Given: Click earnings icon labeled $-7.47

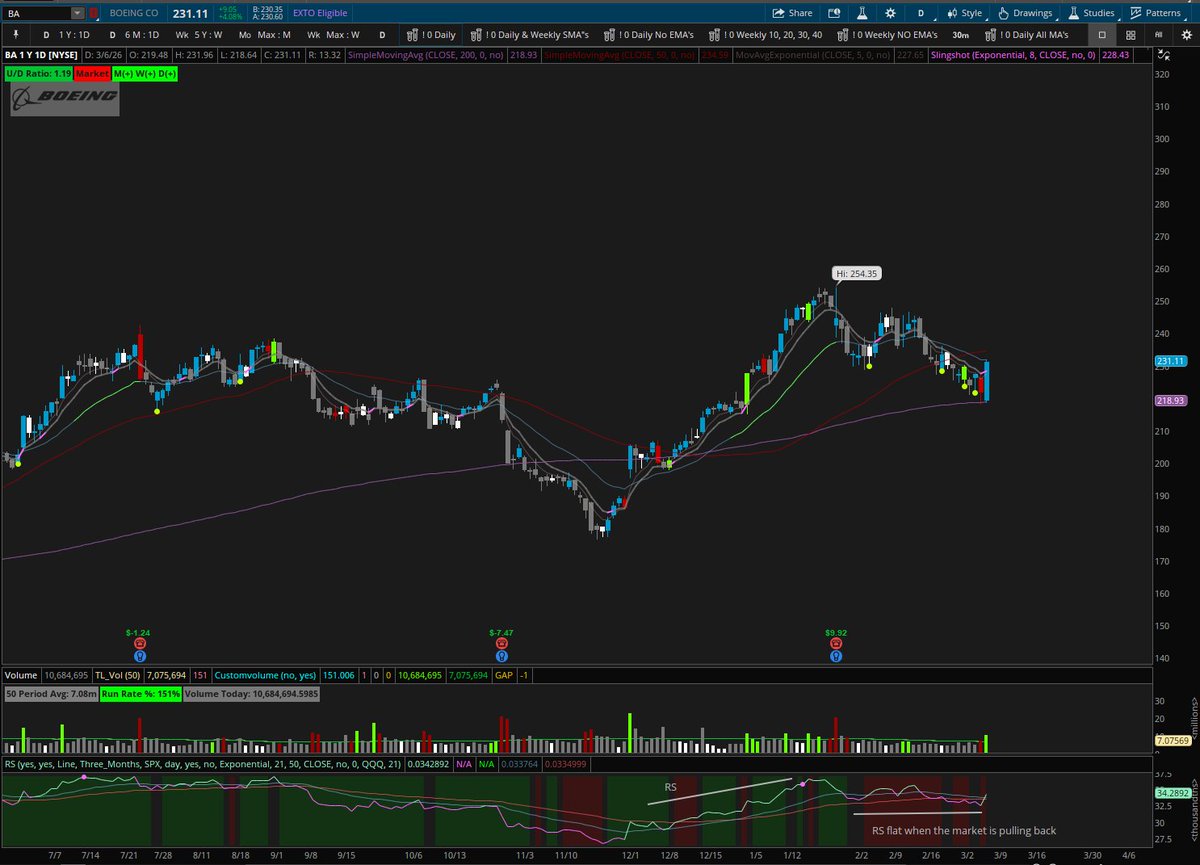Looking at the screenshot, I should coord(501,645).
